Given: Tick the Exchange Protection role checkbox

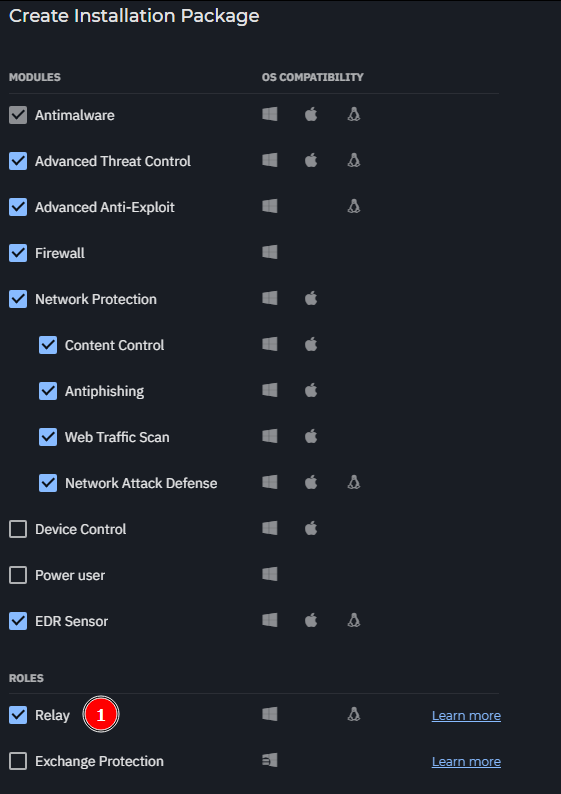Looking at the screenshot, I should [x=18, y=761].
